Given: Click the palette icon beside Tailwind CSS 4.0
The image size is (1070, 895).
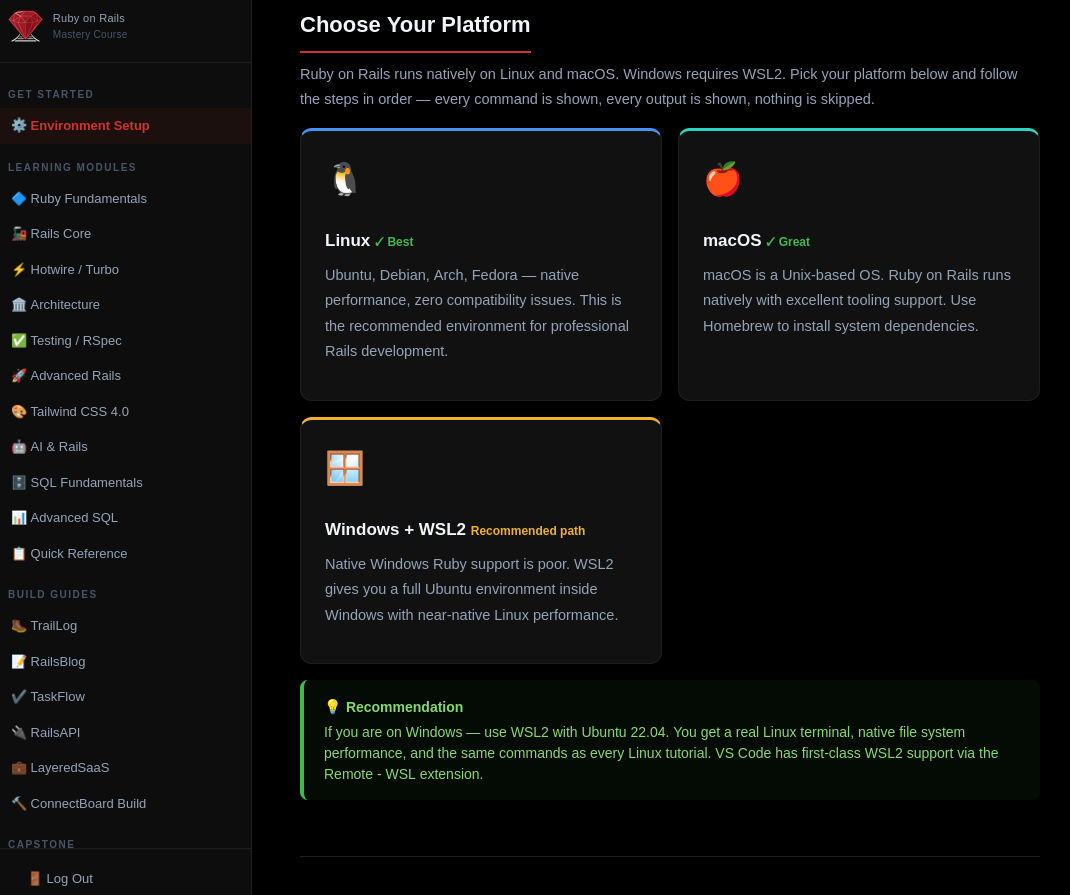Looking at the screenshot, I should tap(19, 411).
